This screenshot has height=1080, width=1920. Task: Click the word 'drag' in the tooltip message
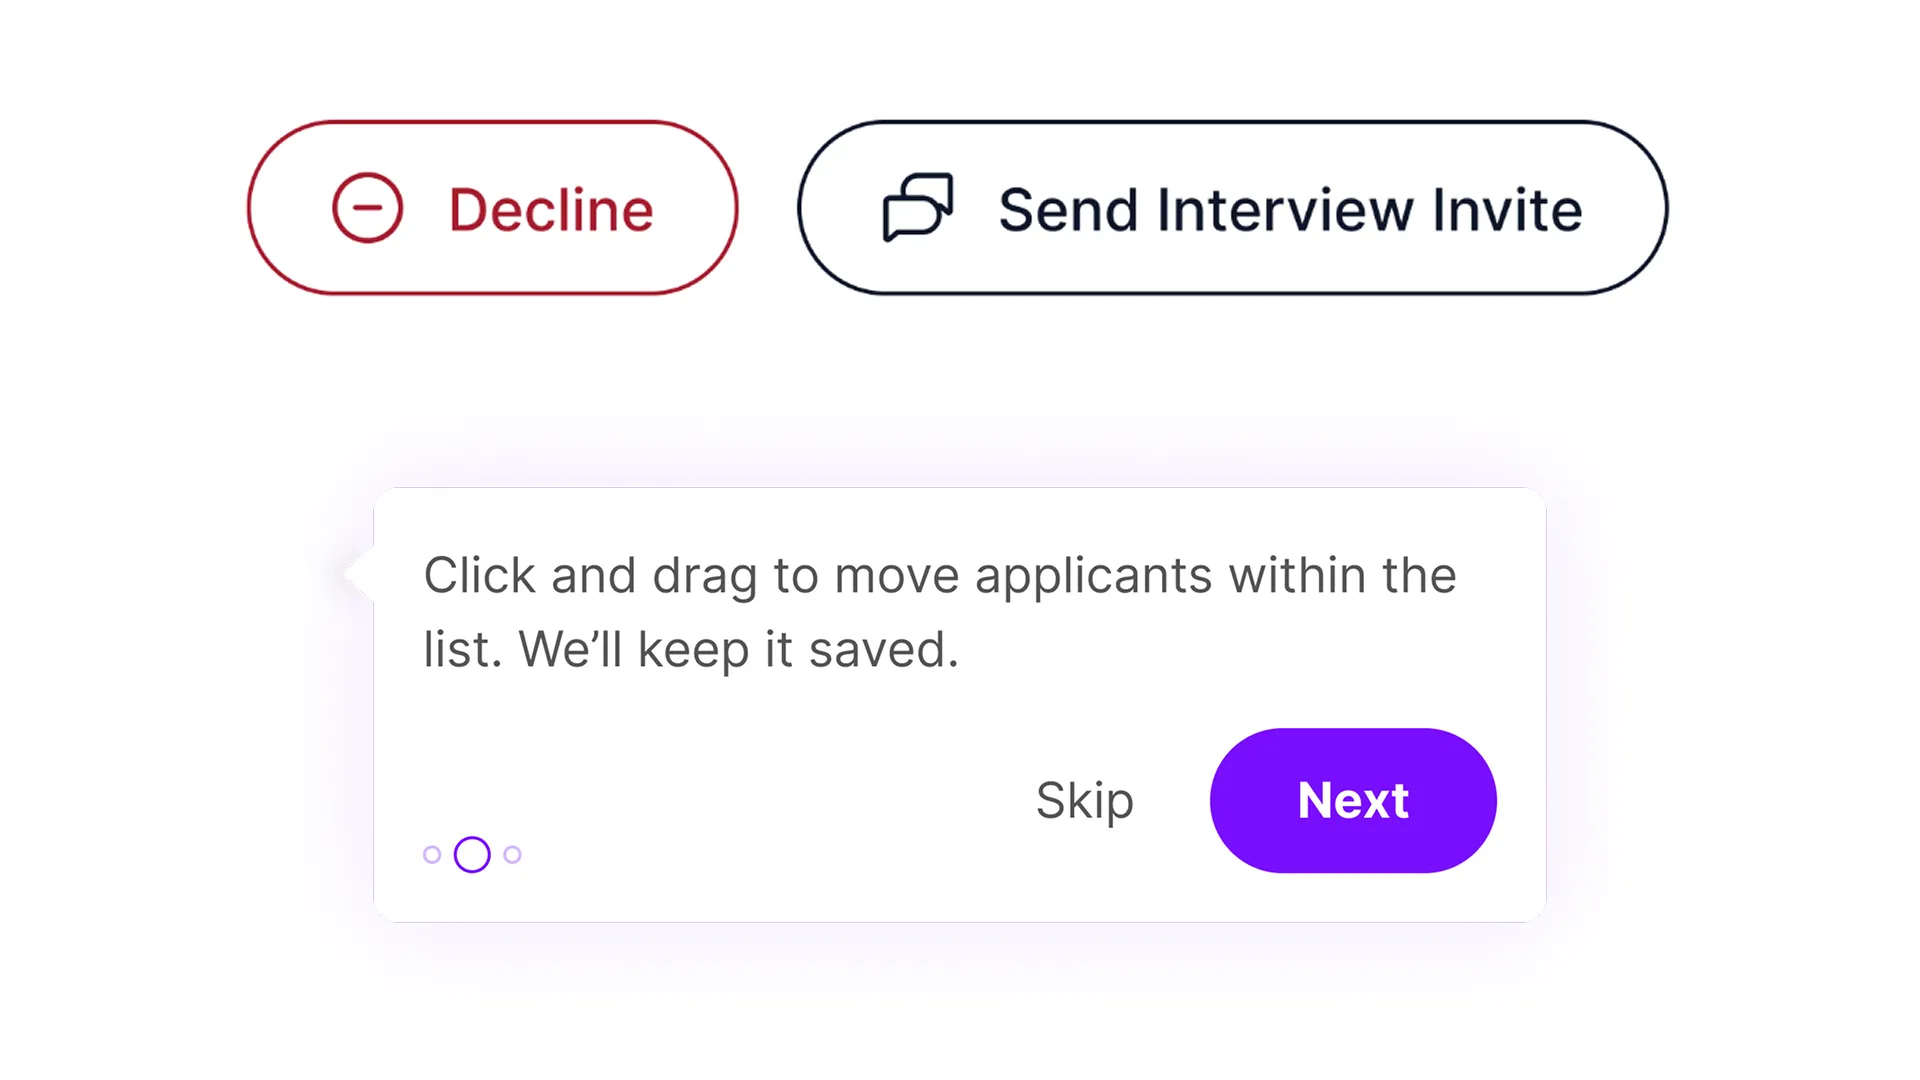(x=704, y=576)
